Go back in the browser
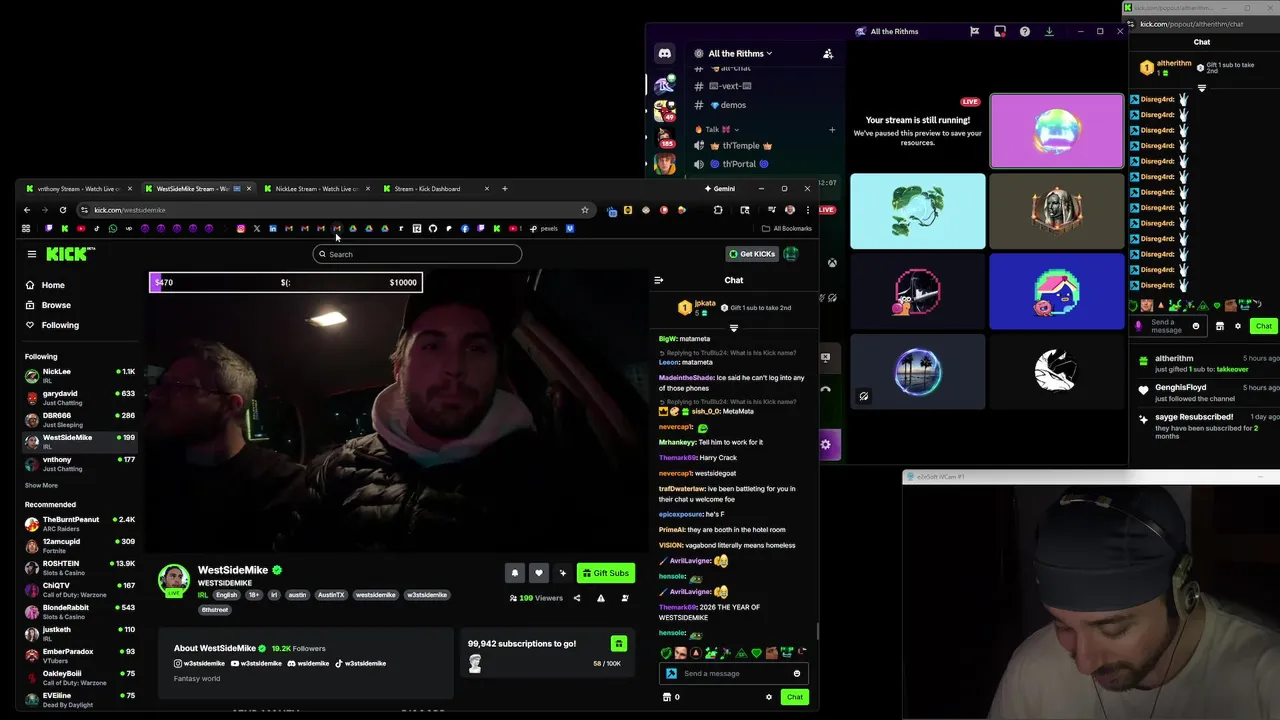 [27, 210]
